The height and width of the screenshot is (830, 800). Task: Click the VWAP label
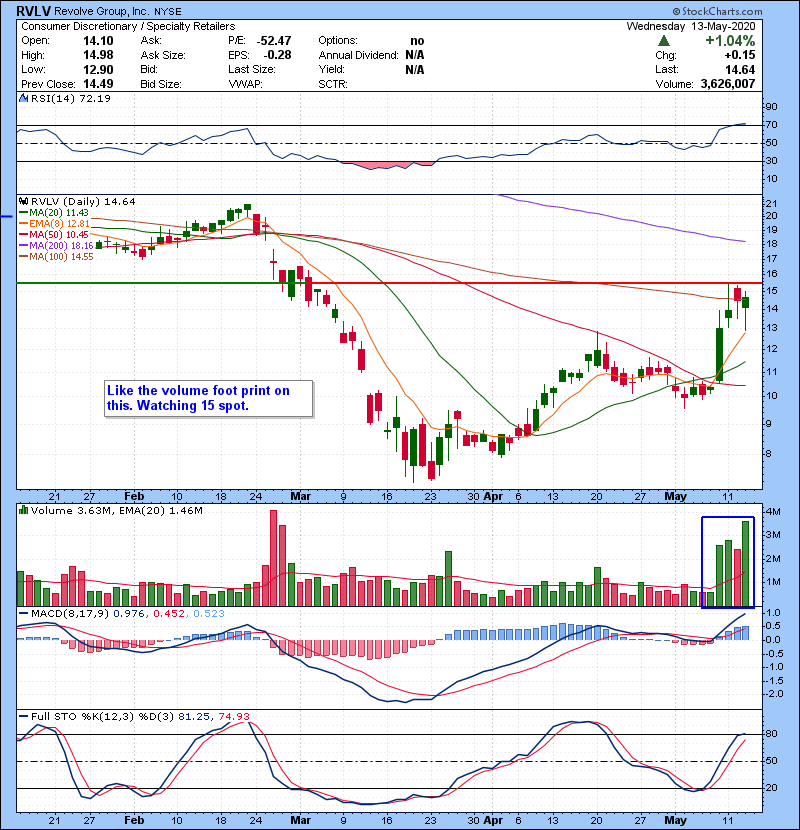pyautogui.click(x=245, y=84)
